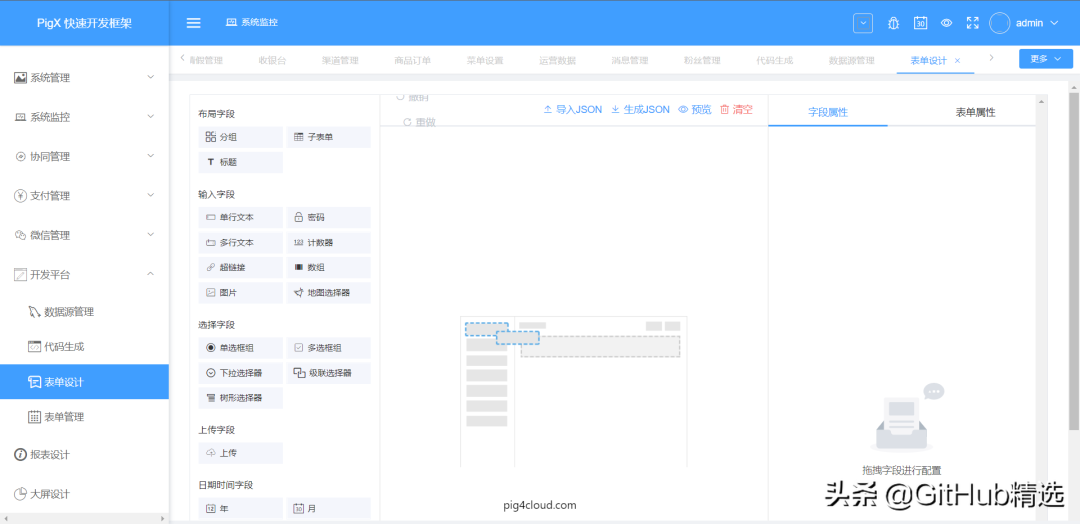Switch to the 菜单设置 tab
This screenshot has width=1080, height=524.
point(485,61)
